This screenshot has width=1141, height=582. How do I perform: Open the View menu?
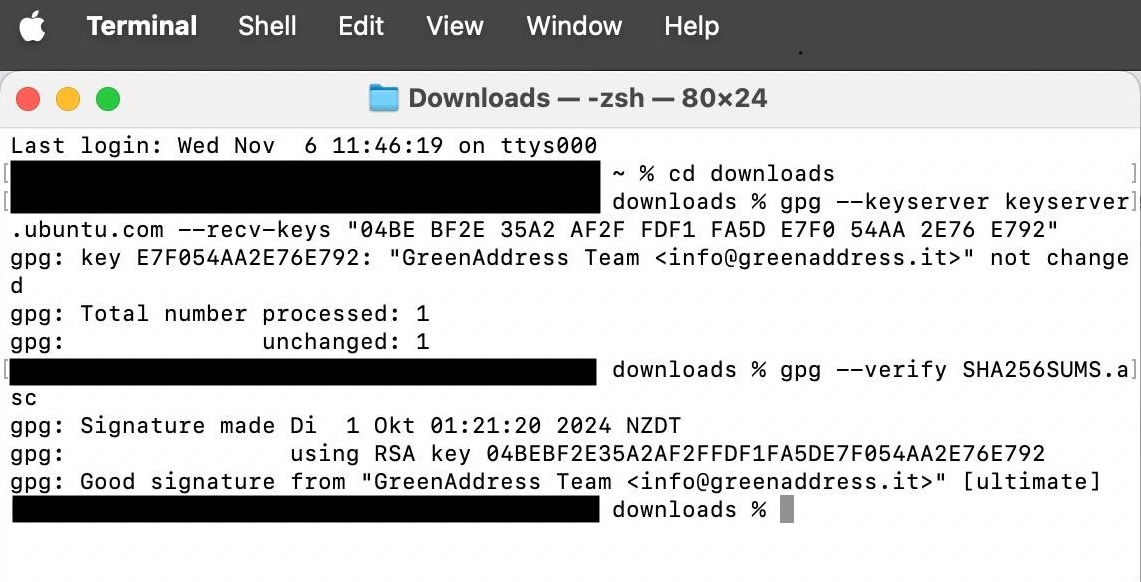click(455, 26)
